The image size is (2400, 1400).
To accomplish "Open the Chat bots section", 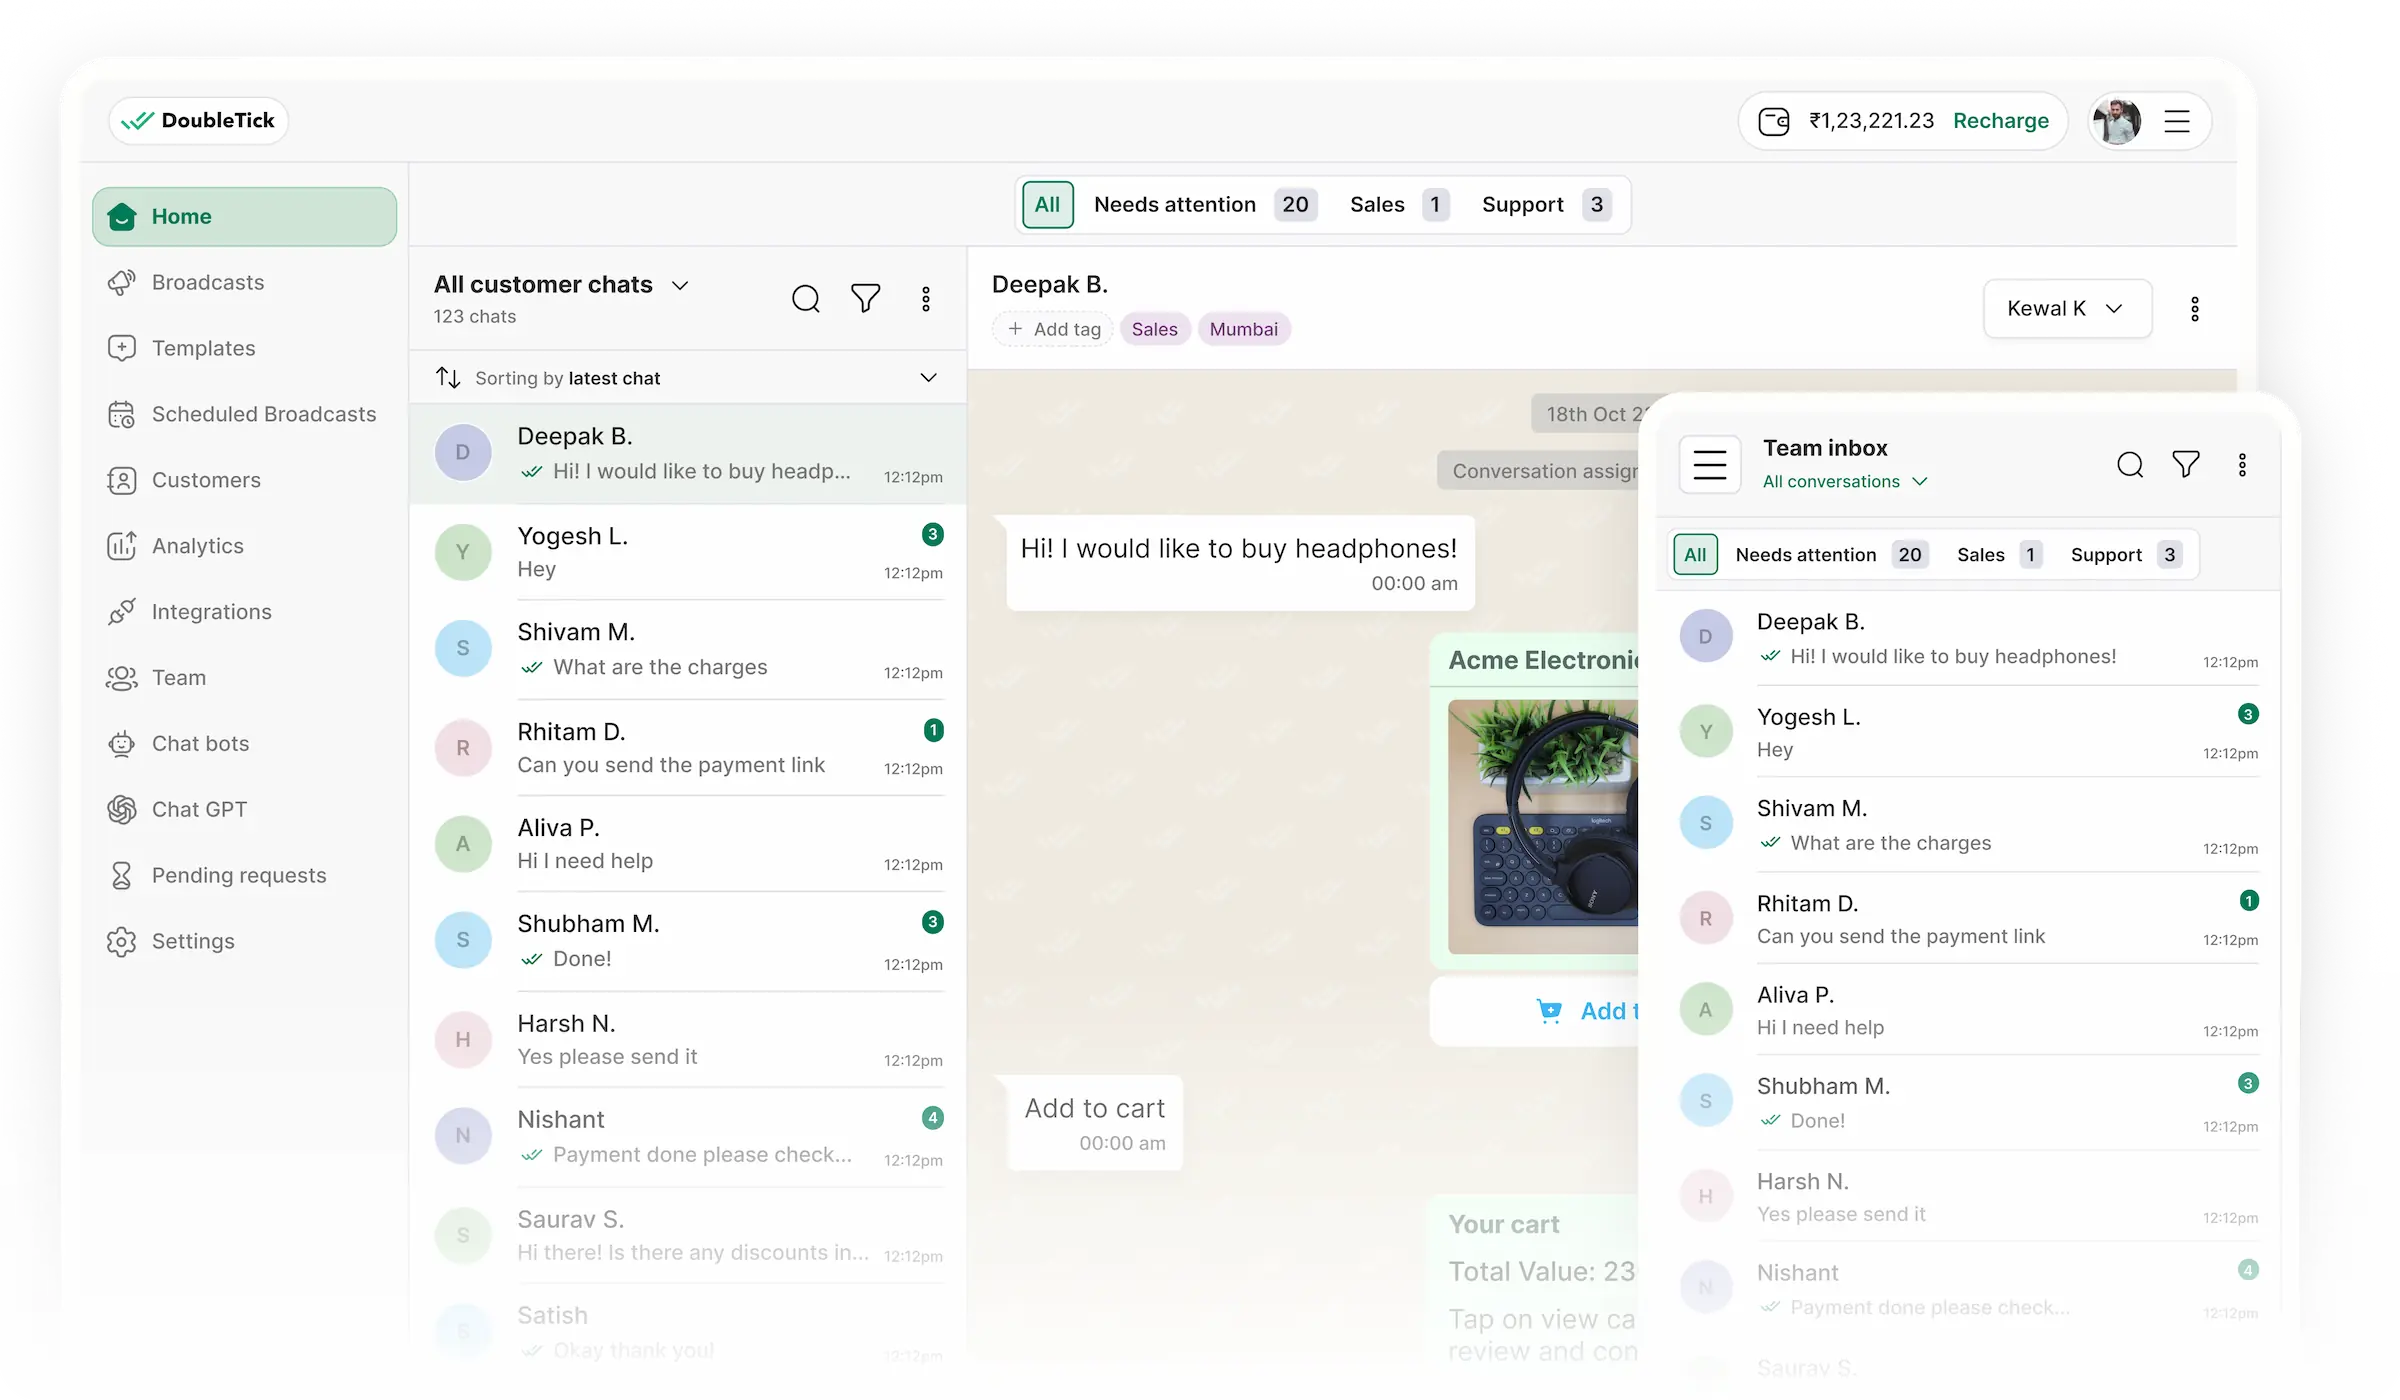I will pyautogui.click(x=200, y=743).
